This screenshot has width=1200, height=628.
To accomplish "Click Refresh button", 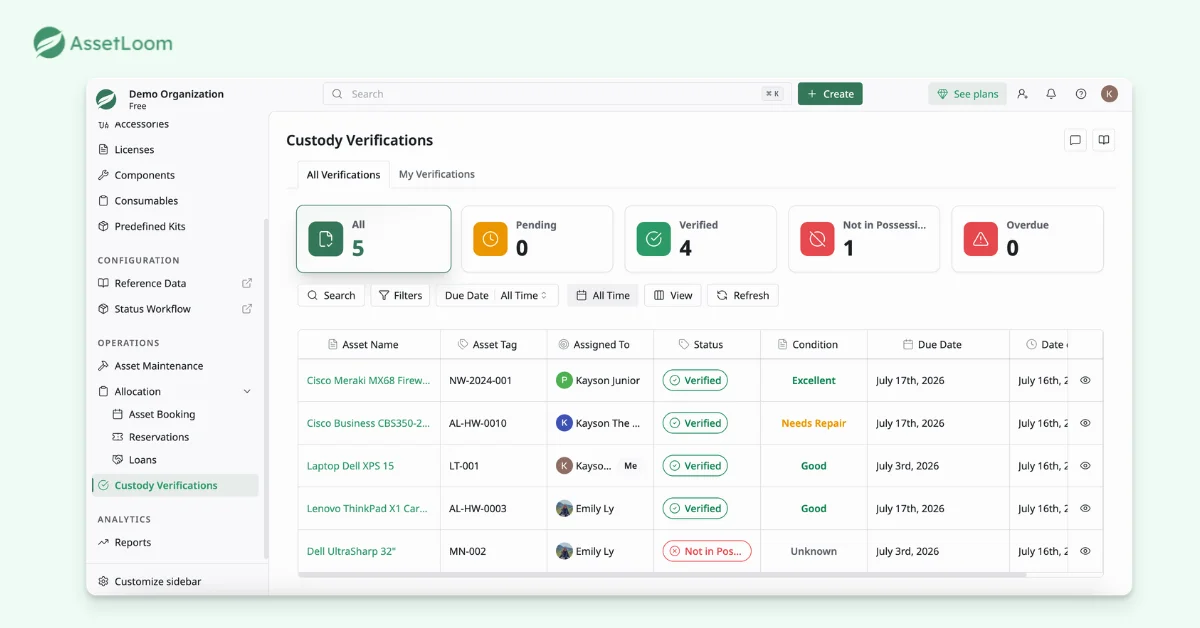I will [743, 295].
